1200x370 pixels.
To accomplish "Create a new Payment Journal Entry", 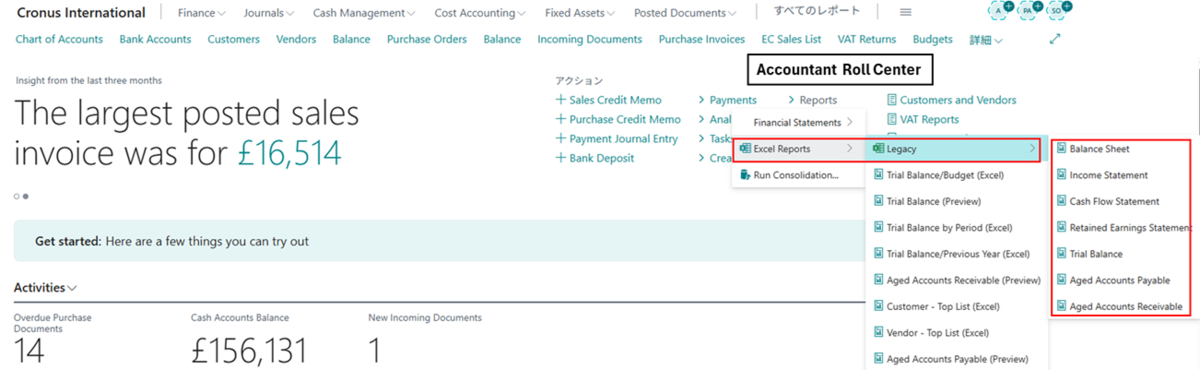I will pos(617,139).
